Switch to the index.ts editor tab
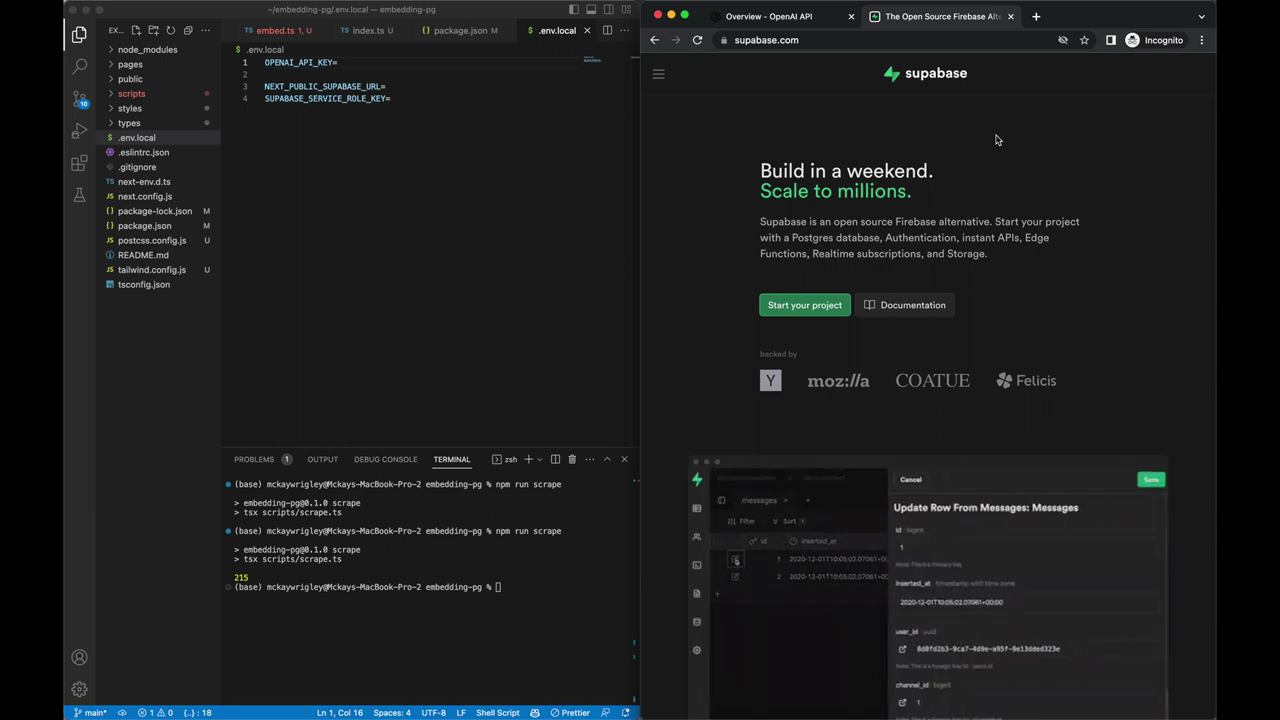Screen dimensions: 1280x720 (x=366, y=31)
